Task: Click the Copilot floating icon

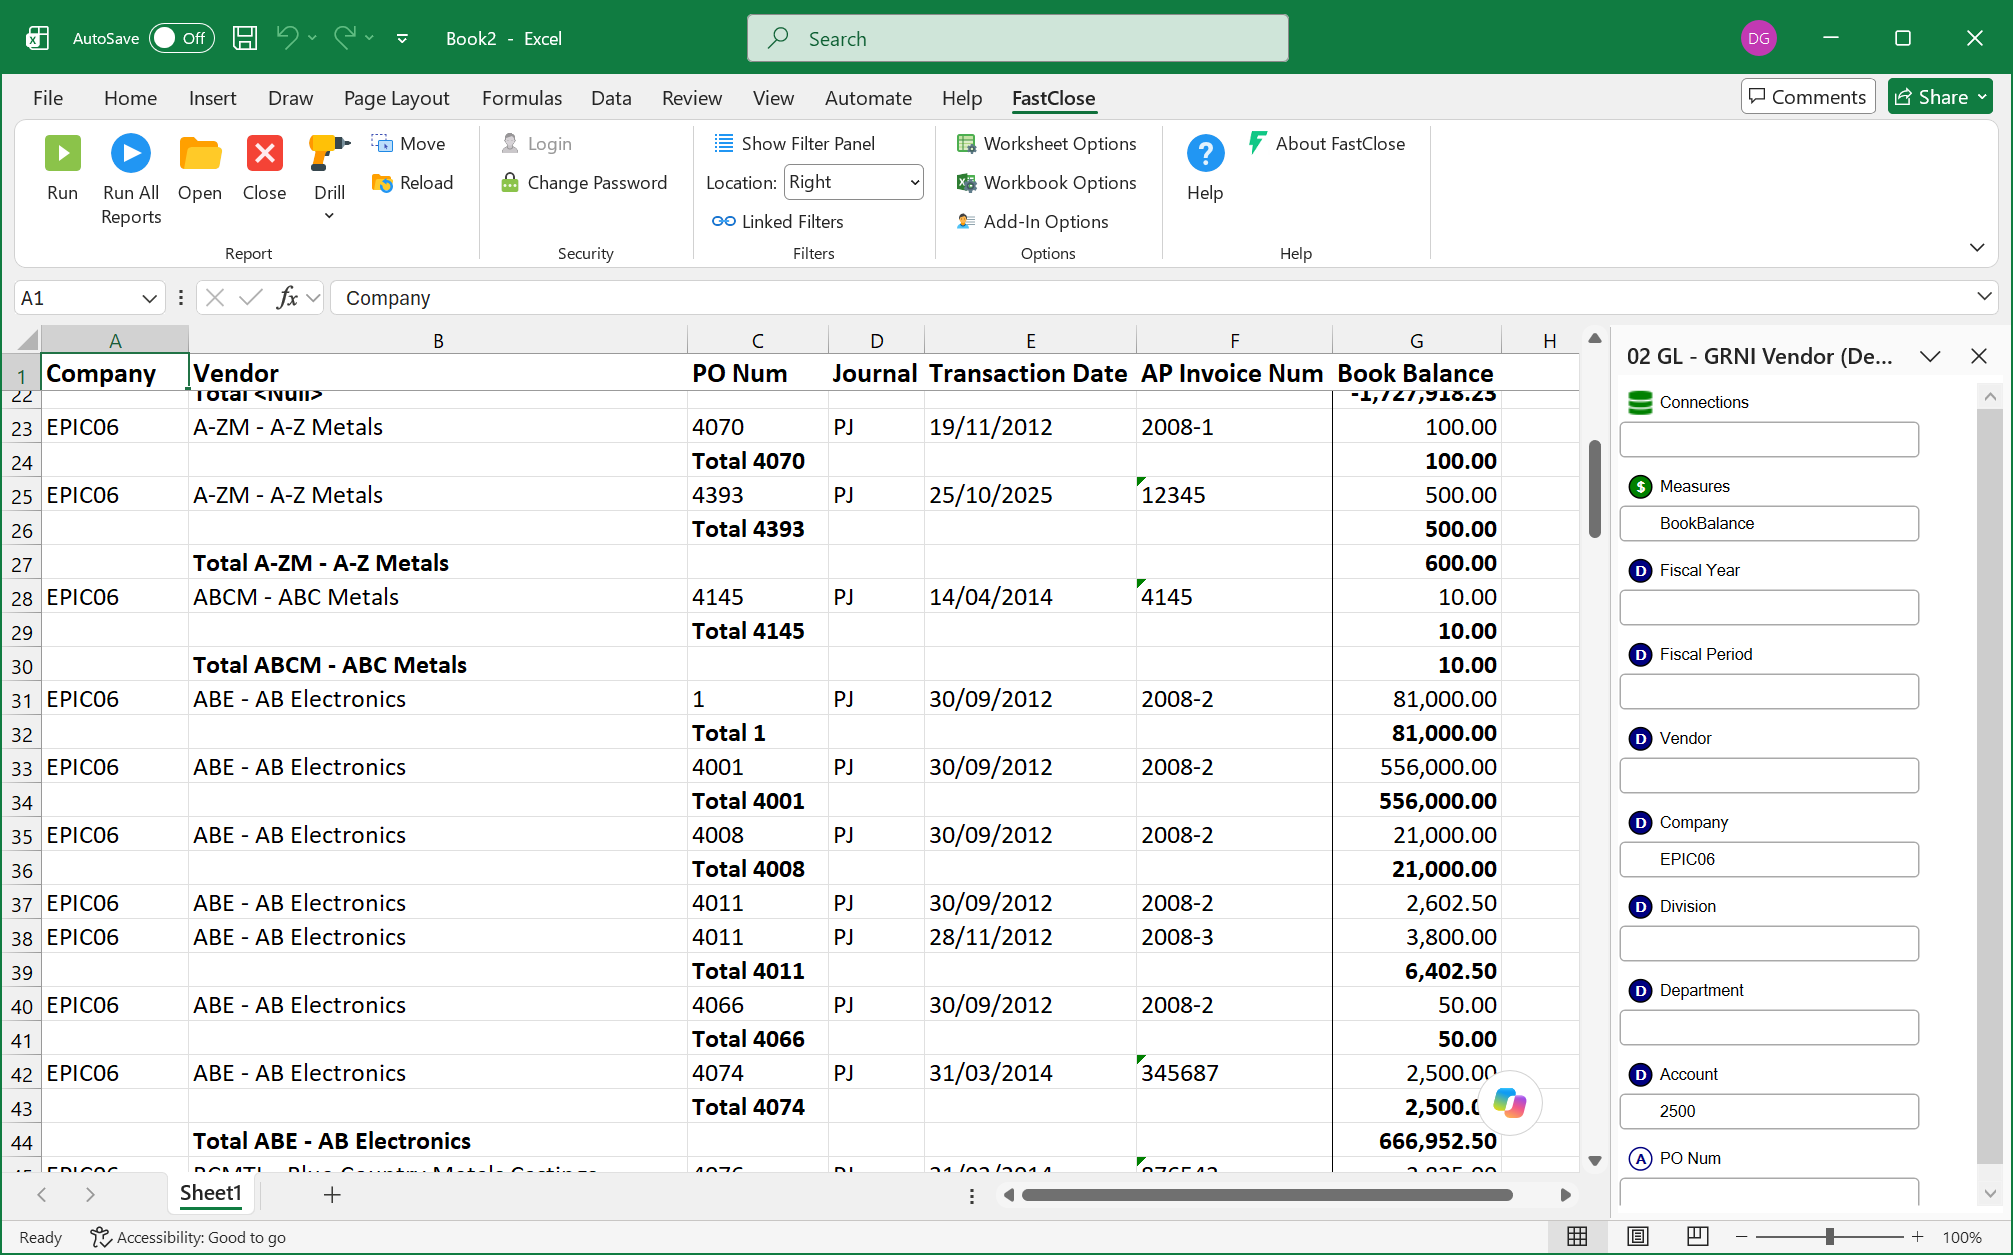Action: pos(1509,1103)
